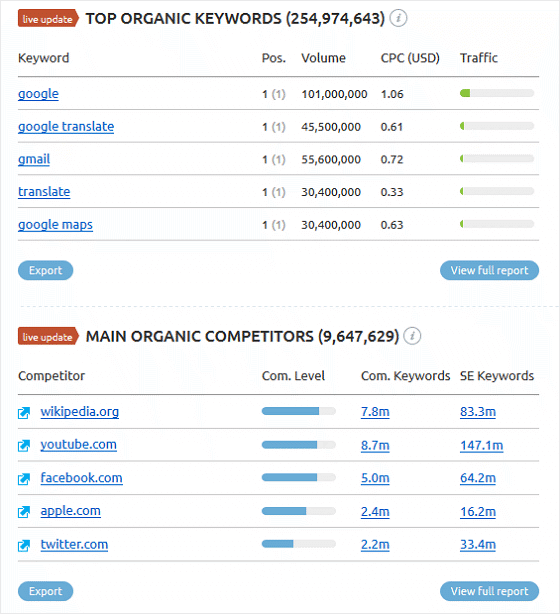Open facebook.com external link icon
The width and height of the screenshot is (560, 614).
24,479
